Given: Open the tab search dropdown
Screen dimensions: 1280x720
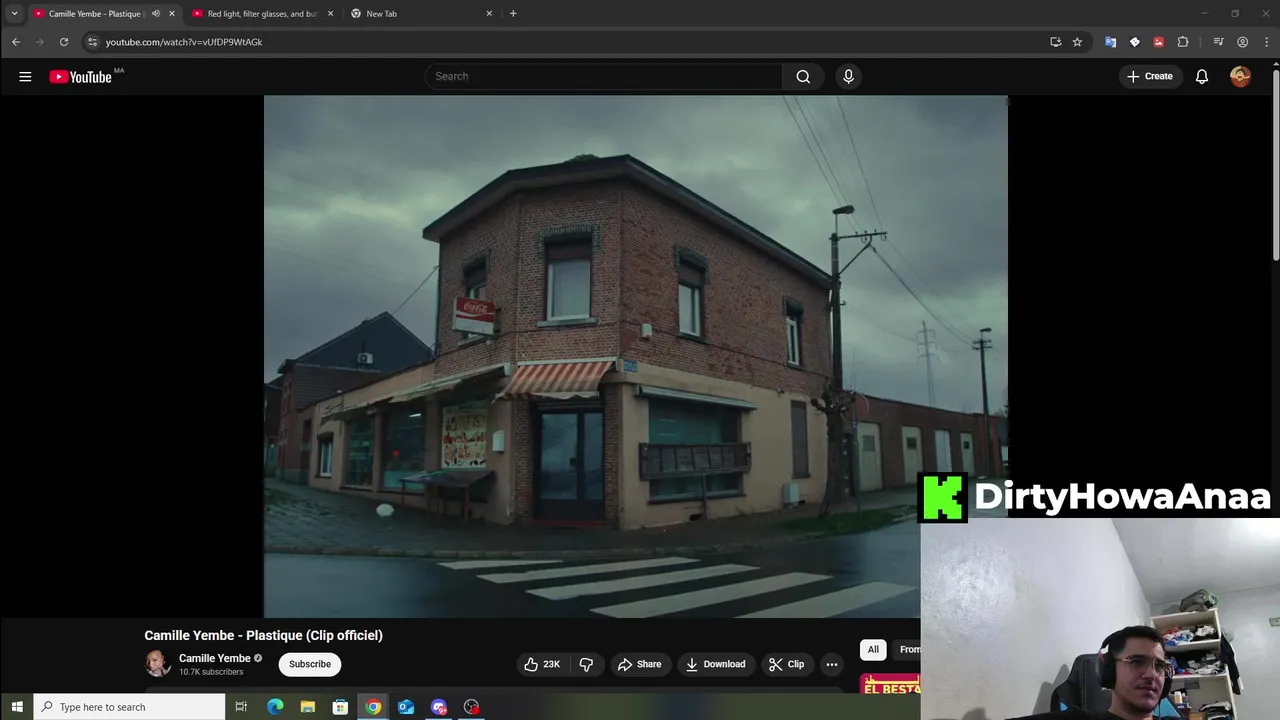Looking at the screenshot, I should coord(14,14).
